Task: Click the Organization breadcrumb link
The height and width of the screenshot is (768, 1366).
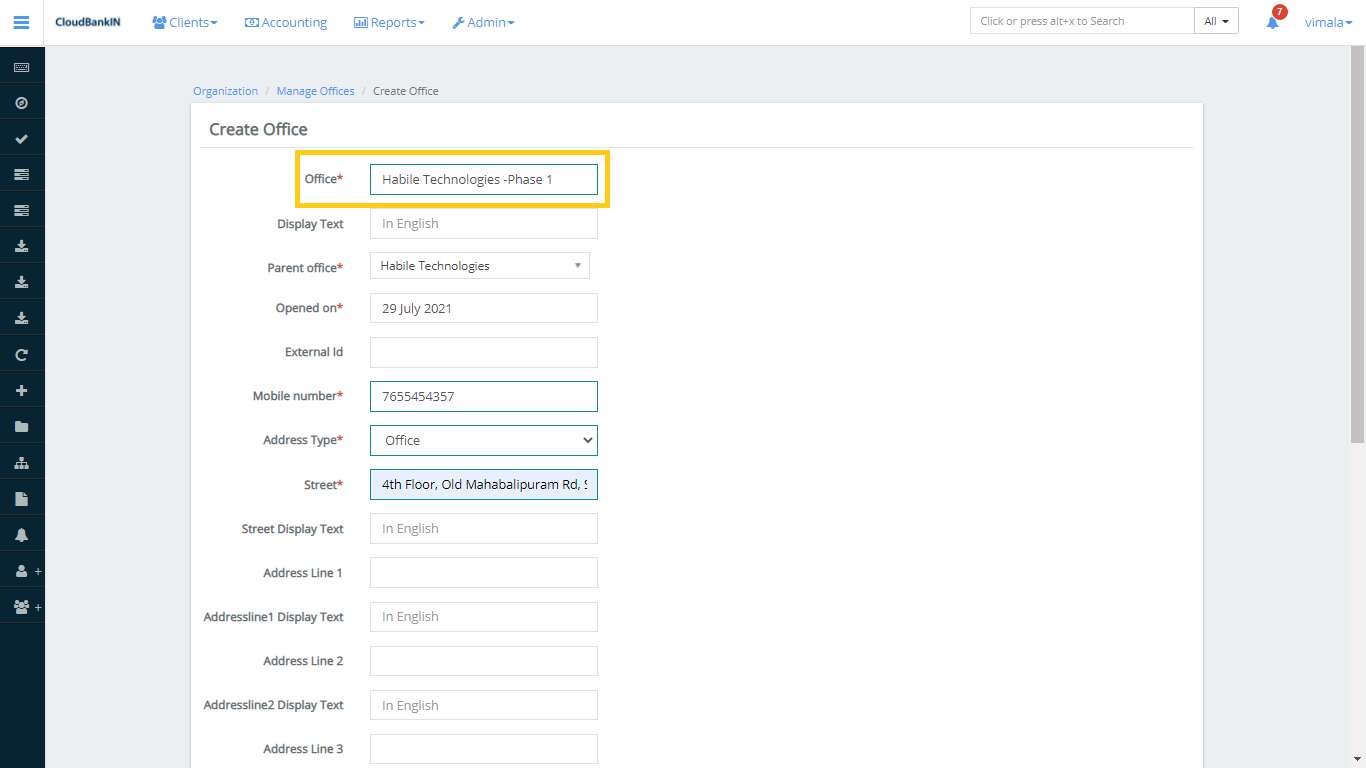Action: (x=225, y=91)
